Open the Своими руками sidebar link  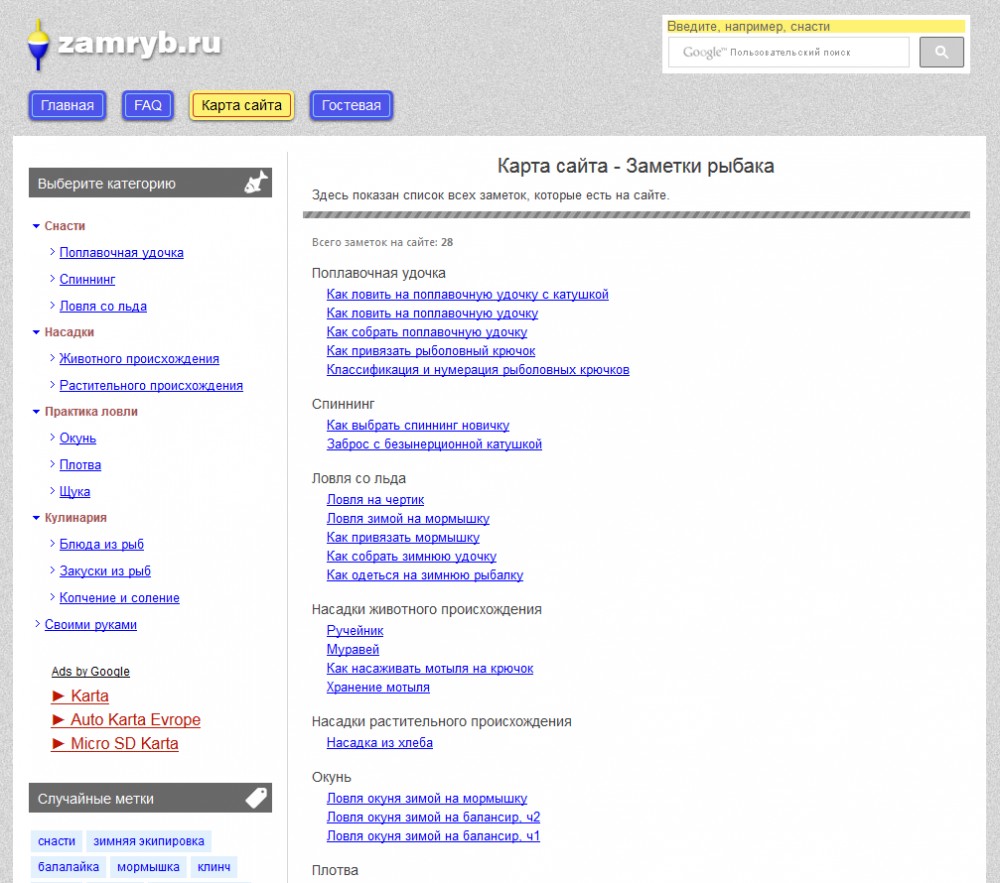tap(98, 625)
